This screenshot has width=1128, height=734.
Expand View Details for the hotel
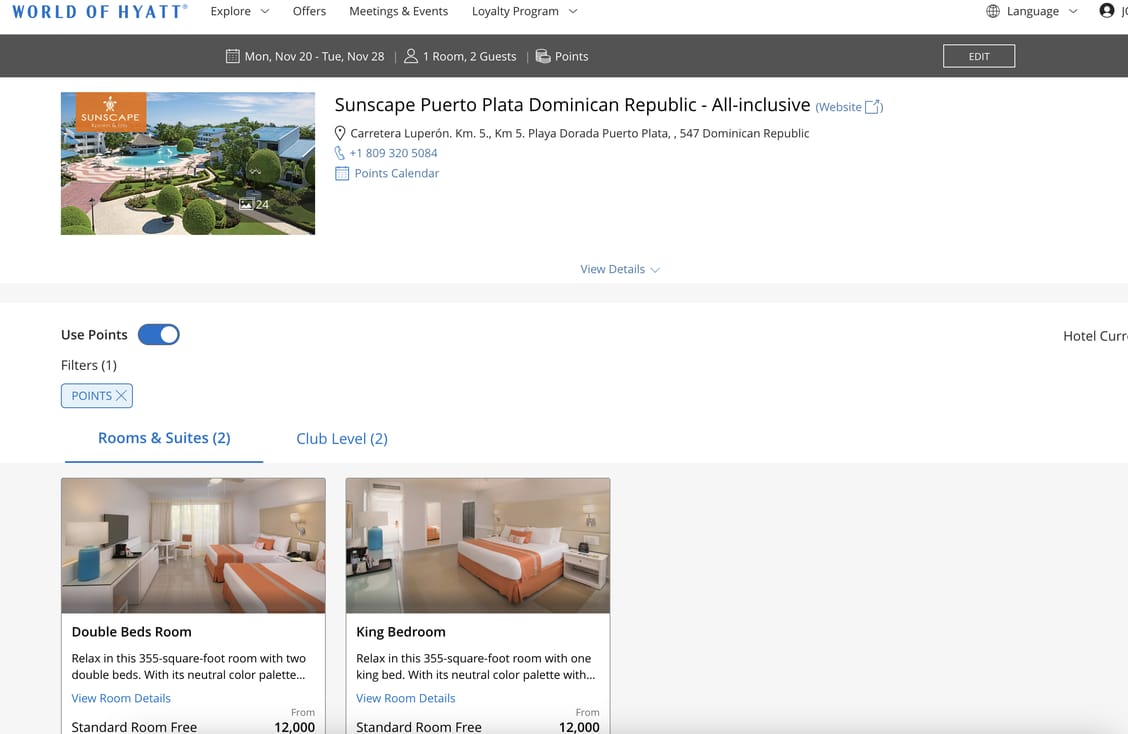[x=620, y=269]
